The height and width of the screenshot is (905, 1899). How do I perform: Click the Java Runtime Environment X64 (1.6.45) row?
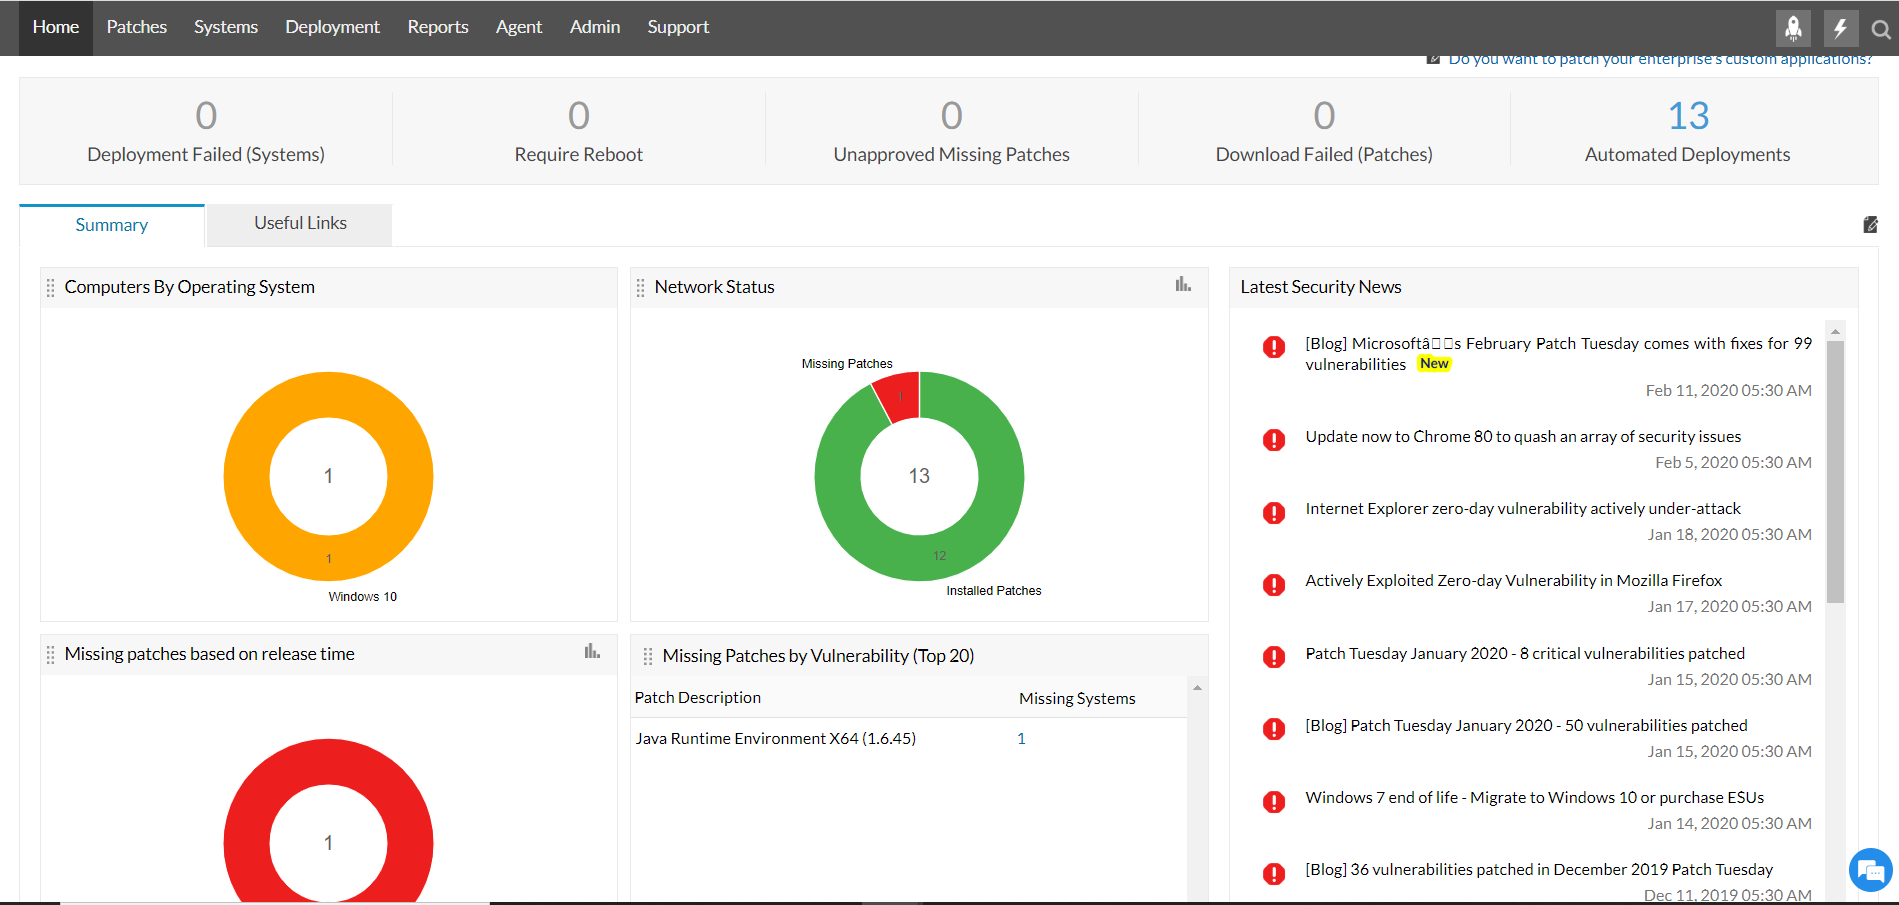click(909, 739)
